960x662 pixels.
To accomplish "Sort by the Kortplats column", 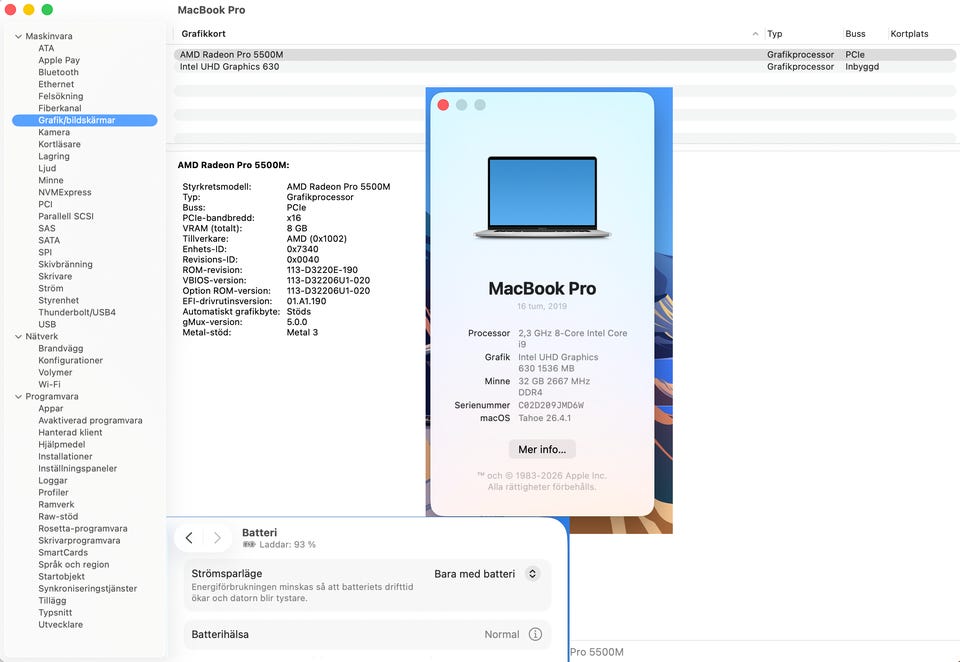I will click(909, 34).
